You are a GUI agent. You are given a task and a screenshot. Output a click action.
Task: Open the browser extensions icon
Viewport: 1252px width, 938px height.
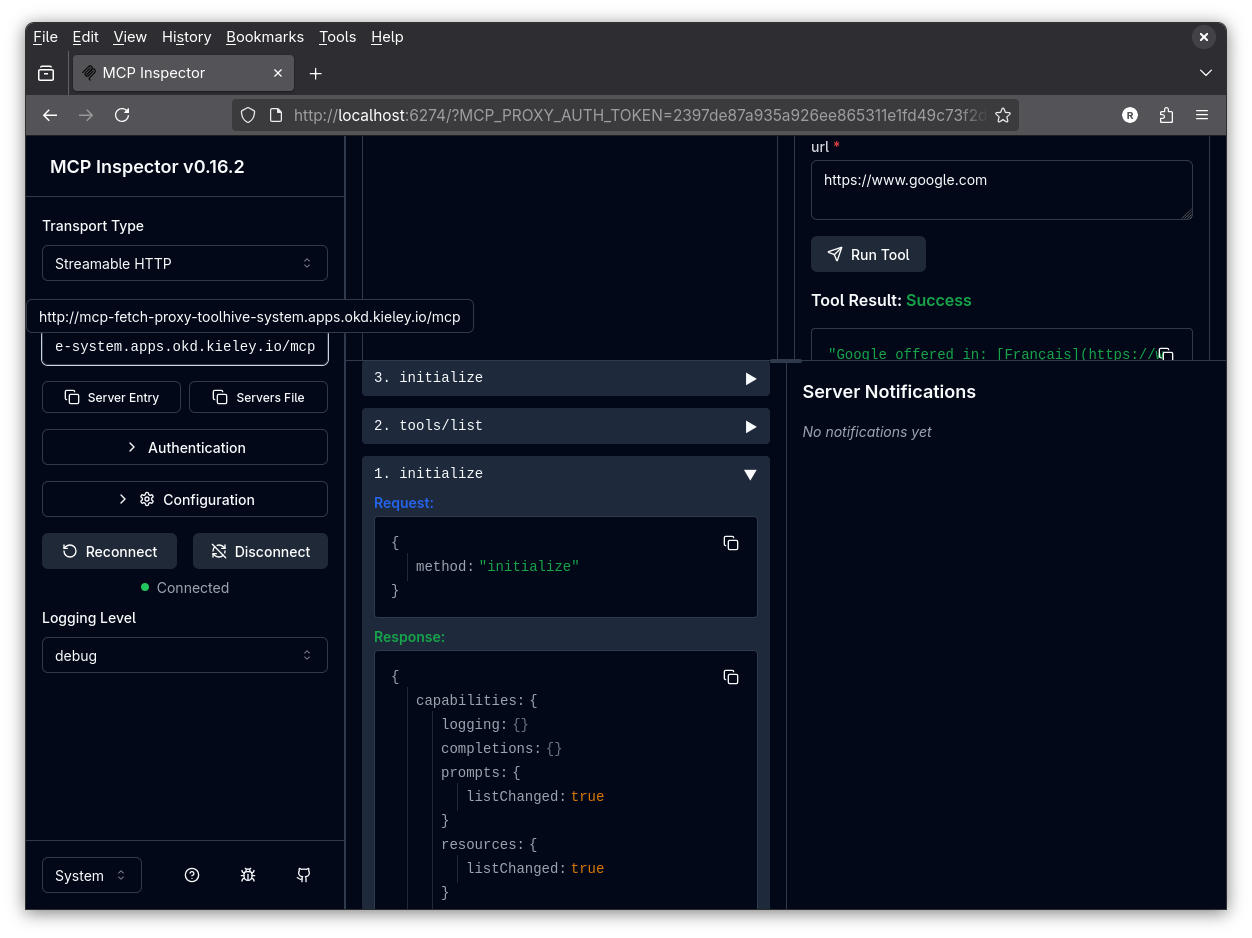click(x=1166, y=115)
